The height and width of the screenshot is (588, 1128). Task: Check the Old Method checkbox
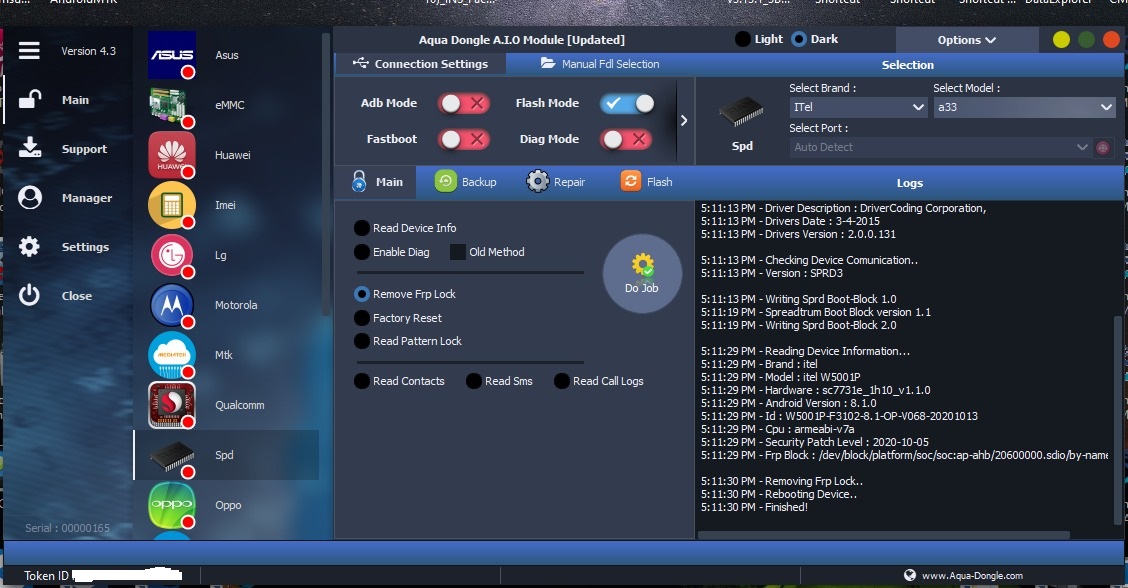tap(458, 252)
